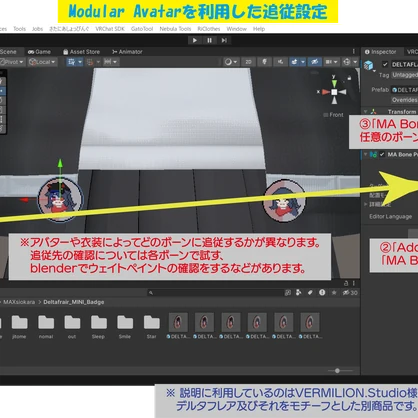Click the Project search field
The width and height of the screenshot is (418, 418).
coord(215,293)
